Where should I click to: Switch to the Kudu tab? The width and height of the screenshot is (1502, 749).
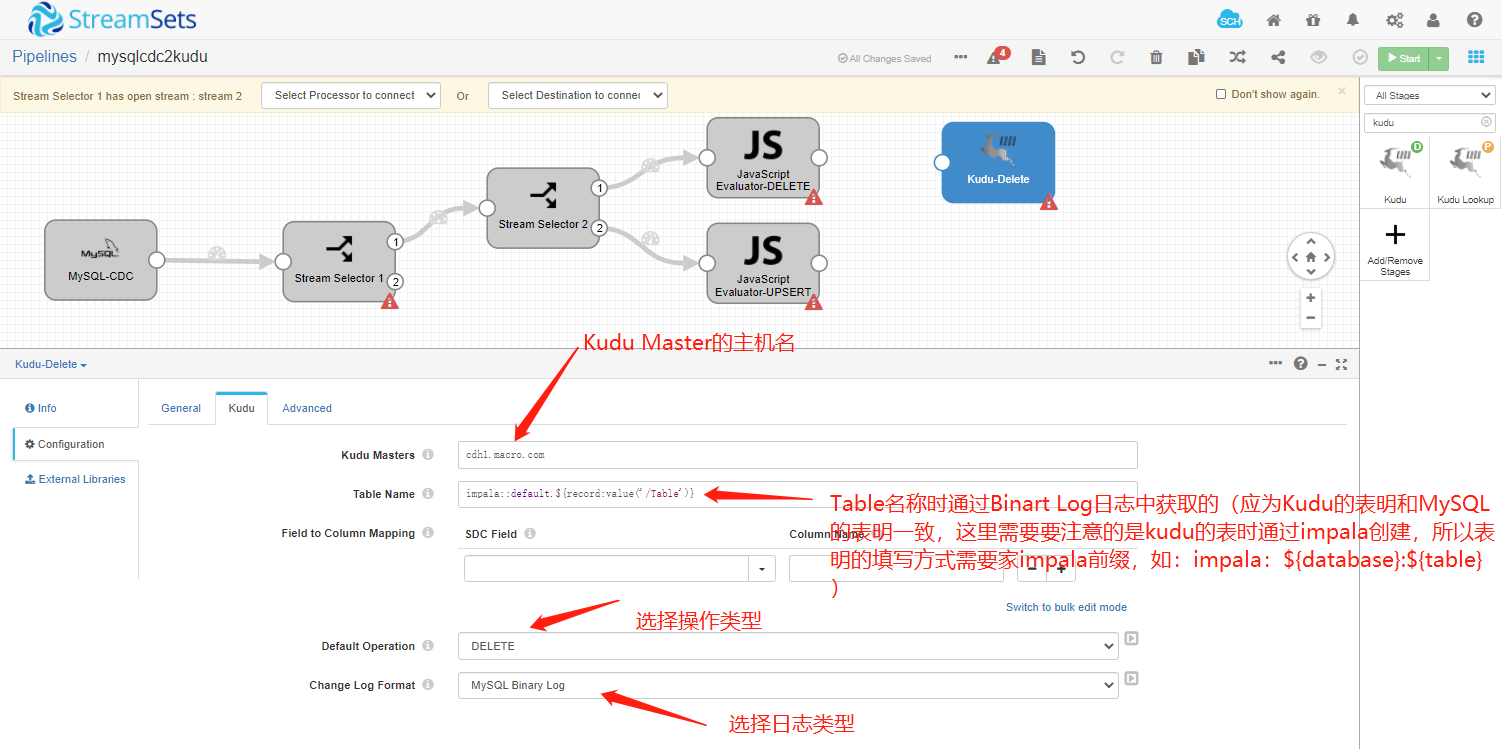click(x=241, y=408)
